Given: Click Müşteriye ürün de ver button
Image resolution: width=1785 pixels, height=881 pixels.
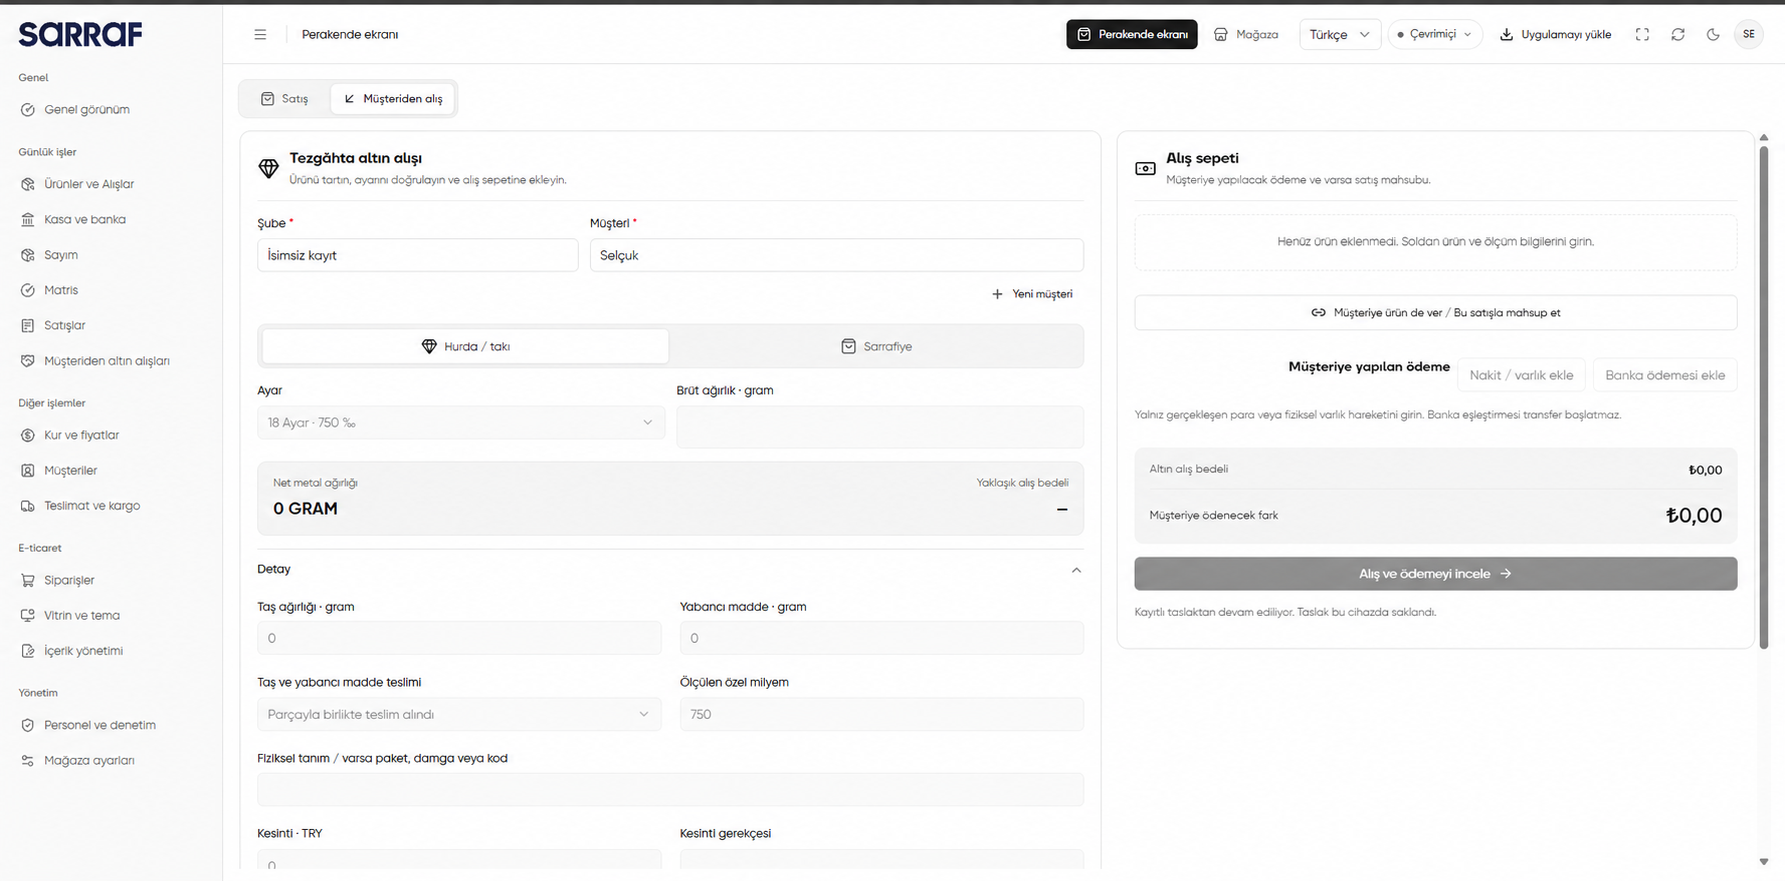Looking at the screenshot, I should tap(1435, 313).
